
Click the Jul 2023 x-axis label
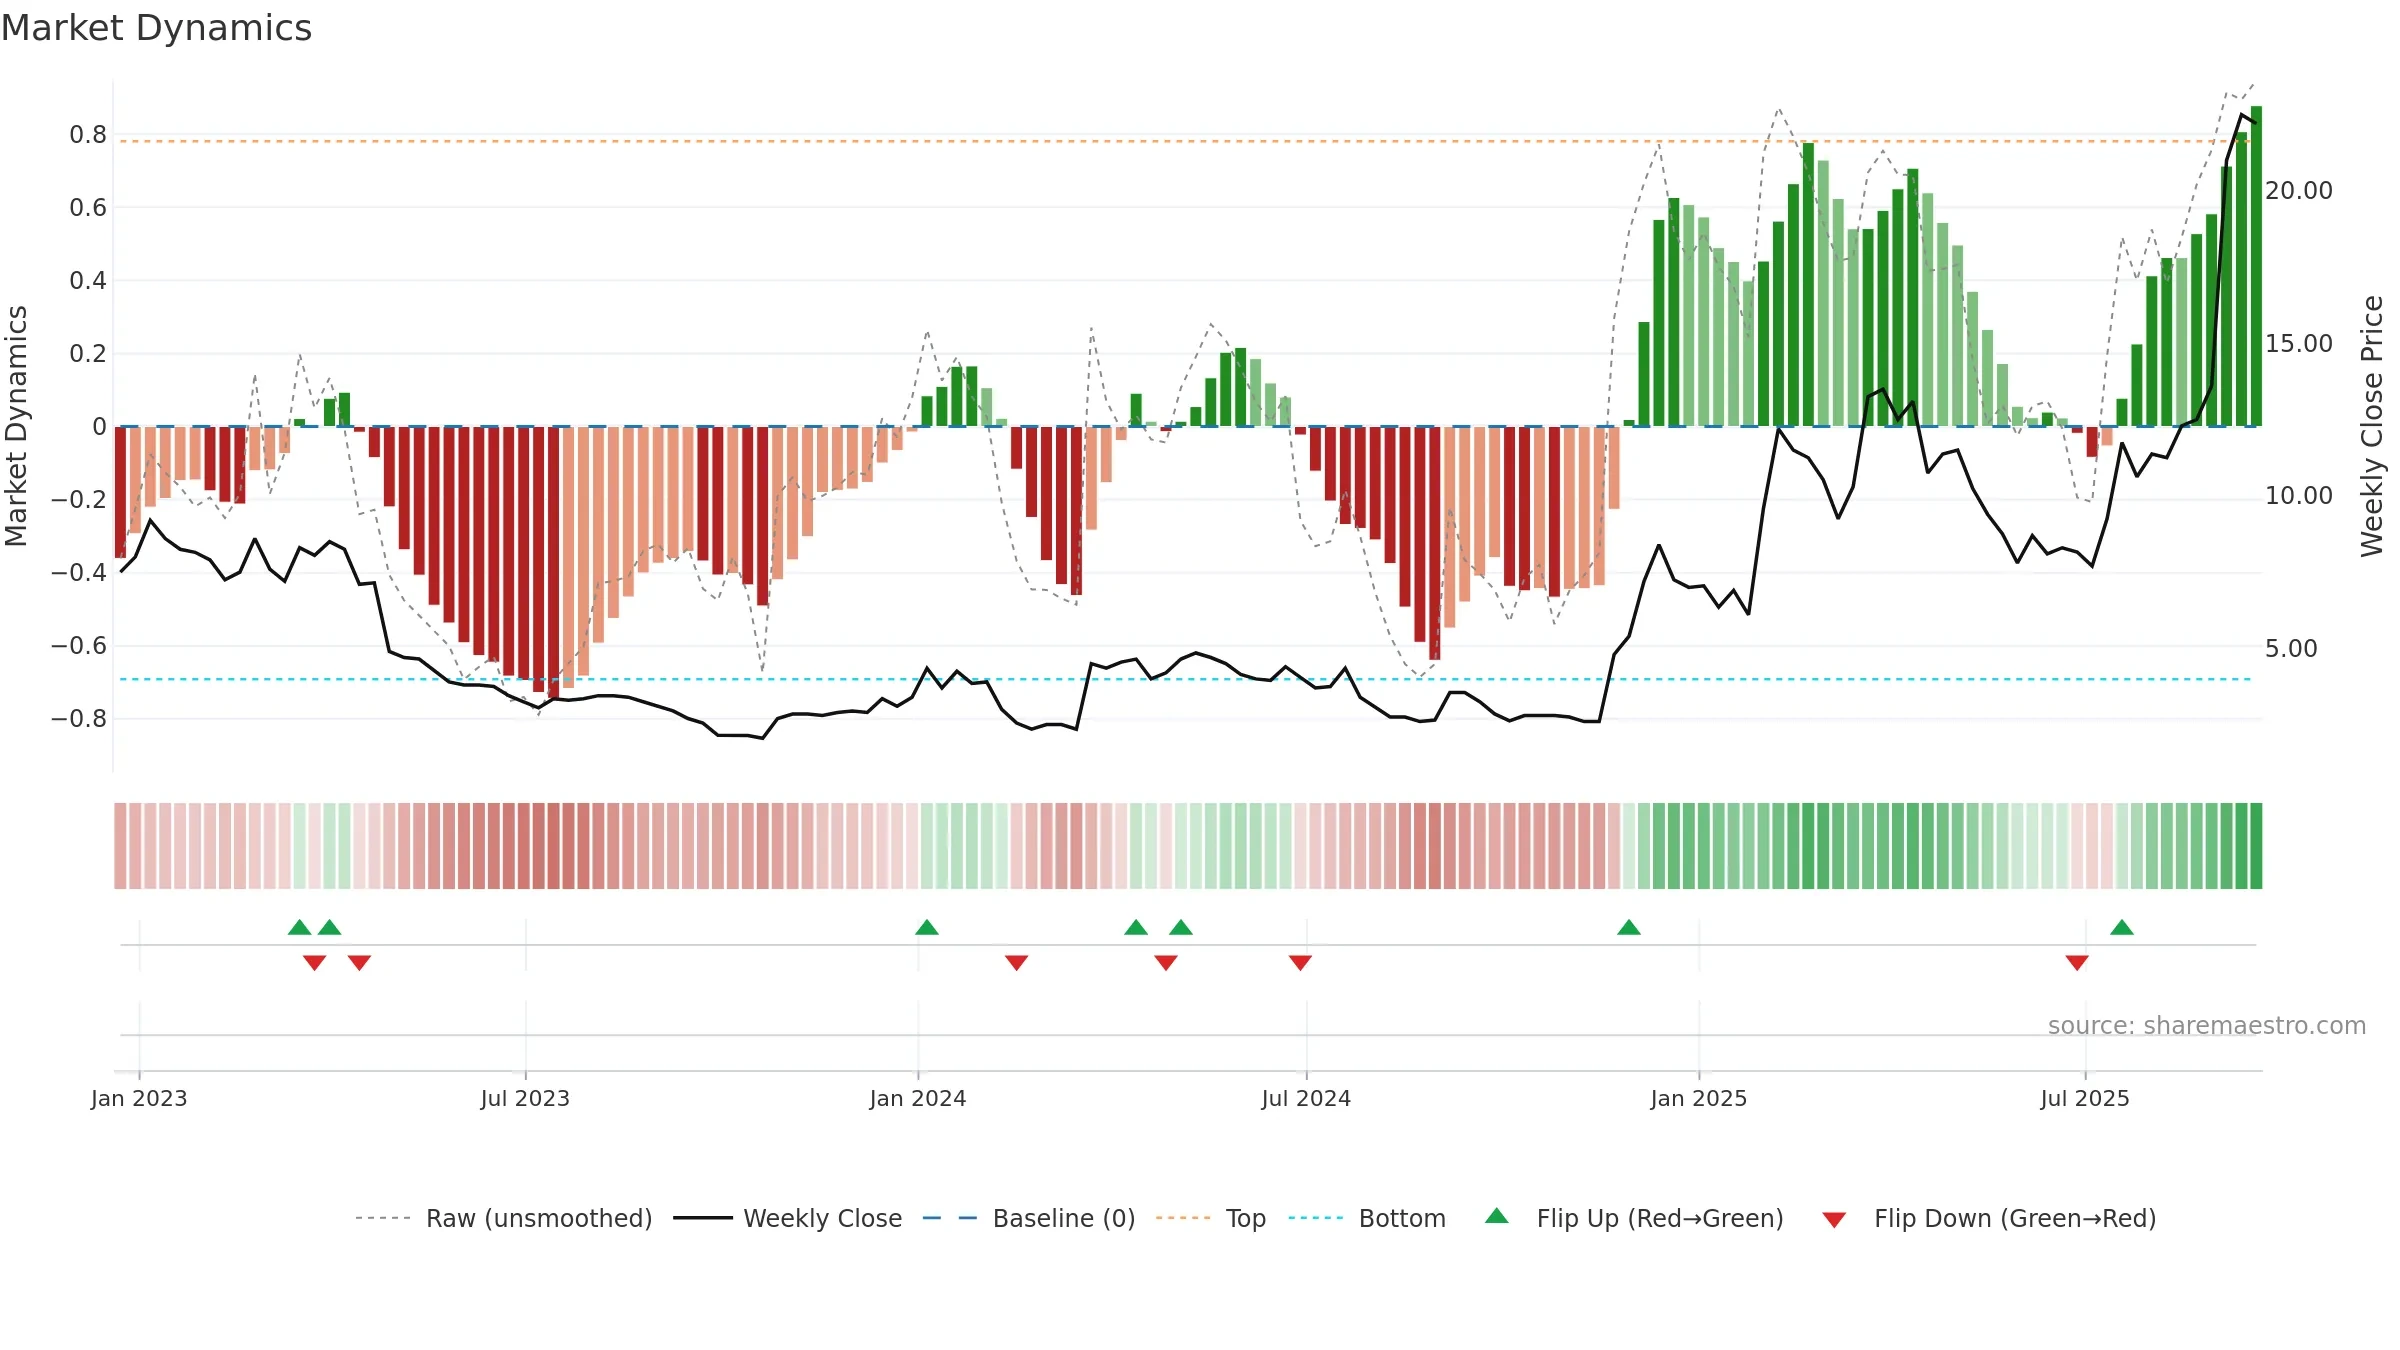tap(525, 1098)
